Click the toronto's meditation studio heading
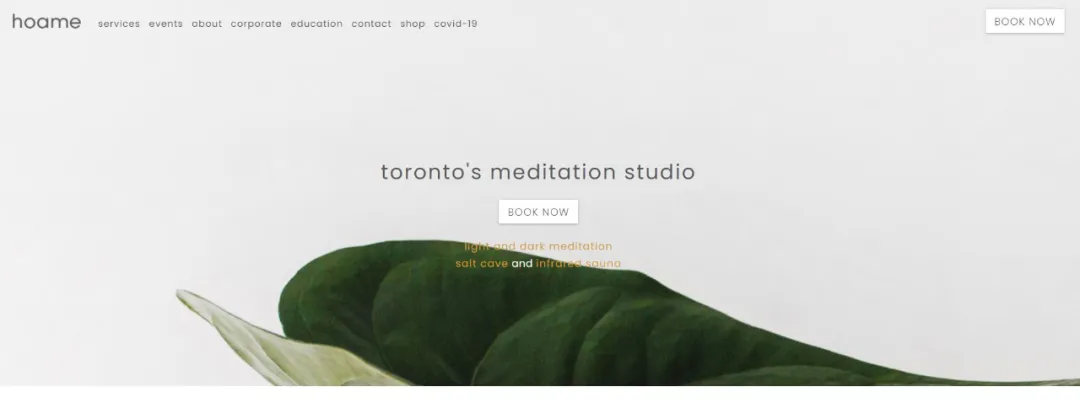This screenshot has height=419, width=1080. coord(538,172)
